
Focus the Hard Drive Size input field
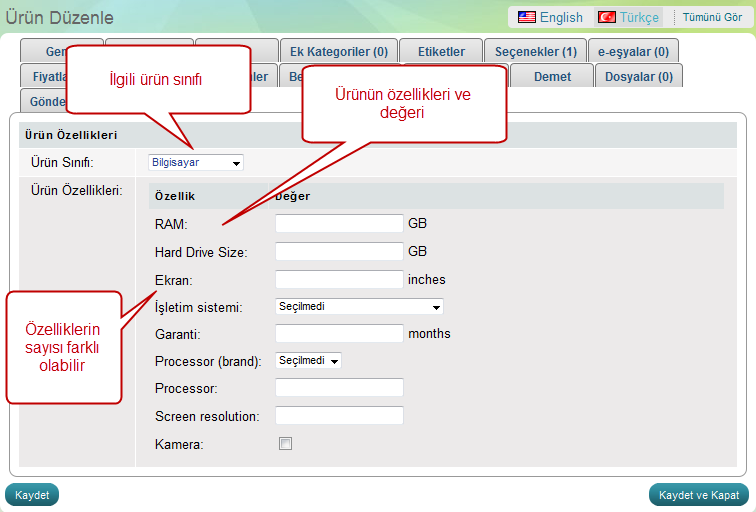339,252
